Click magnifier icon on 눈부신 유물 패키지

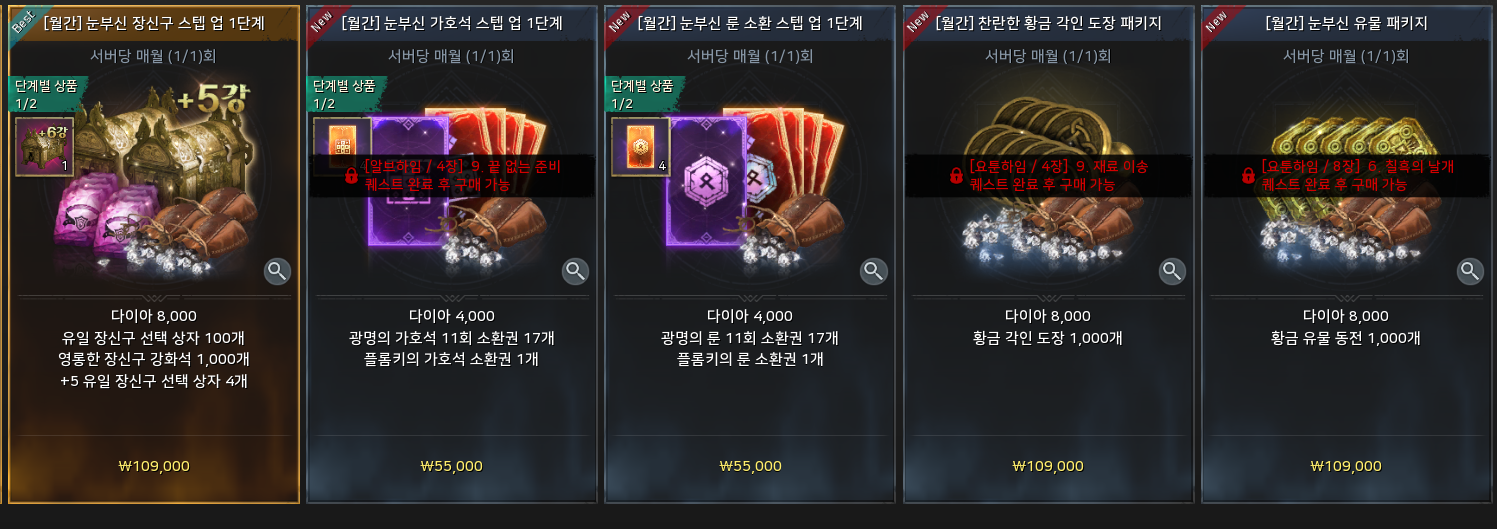pyautogui.click(x=1470, y=270)
